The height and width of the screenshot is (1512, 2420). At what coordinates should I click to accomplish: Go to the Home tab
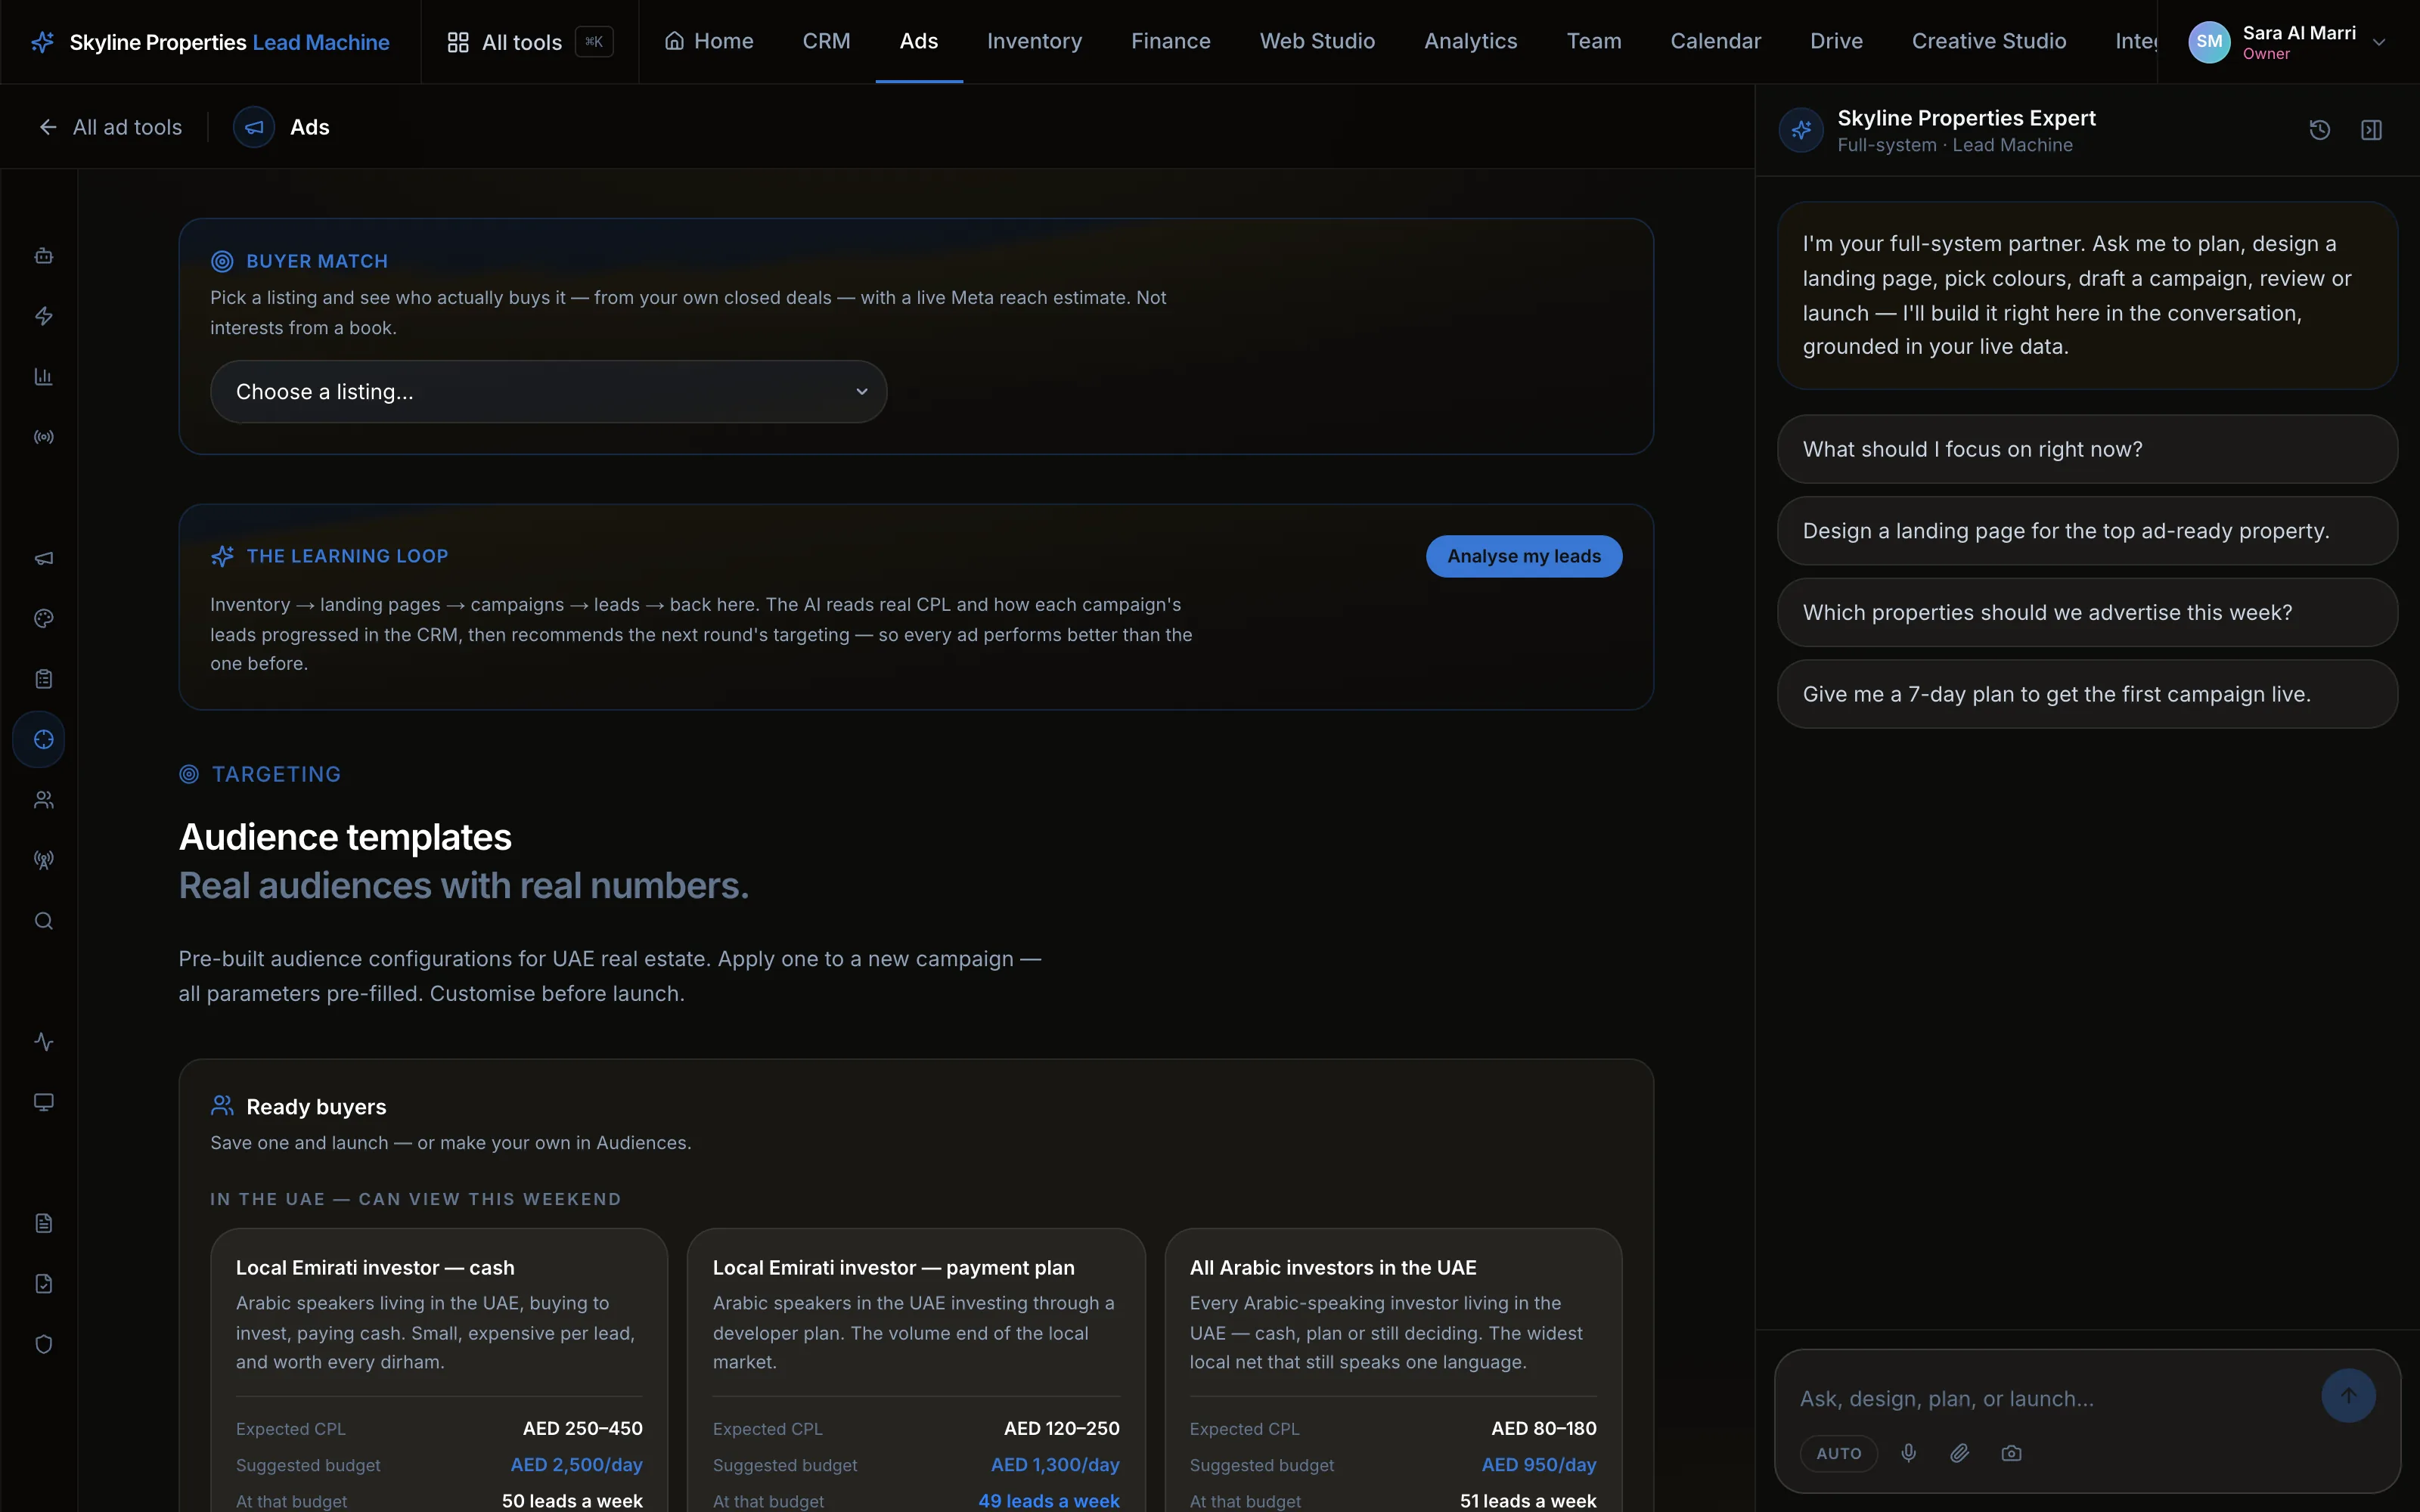tap(709, 41)
